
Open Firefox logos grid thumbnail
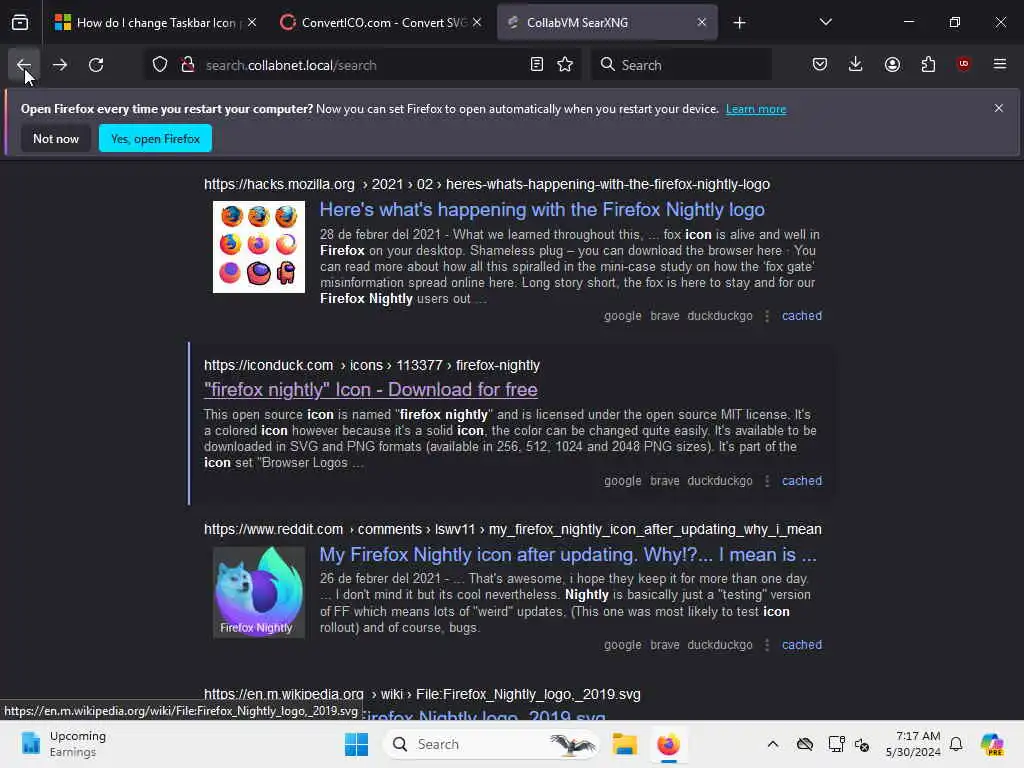coord(259,247)
